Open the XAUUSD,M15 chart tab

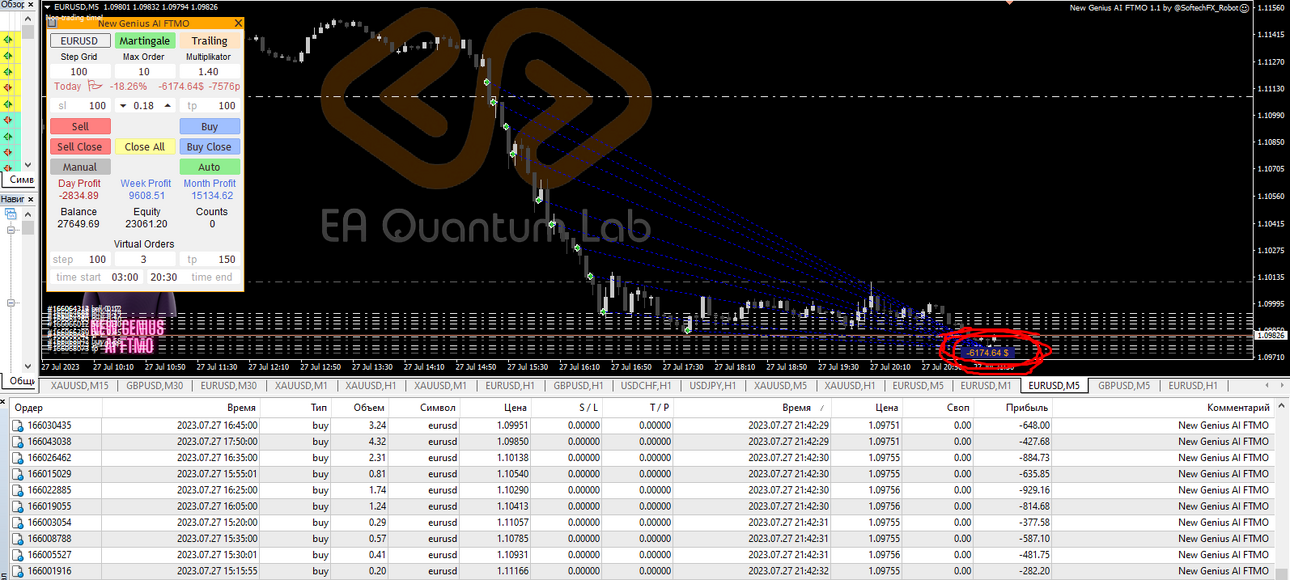pos(80,385)
